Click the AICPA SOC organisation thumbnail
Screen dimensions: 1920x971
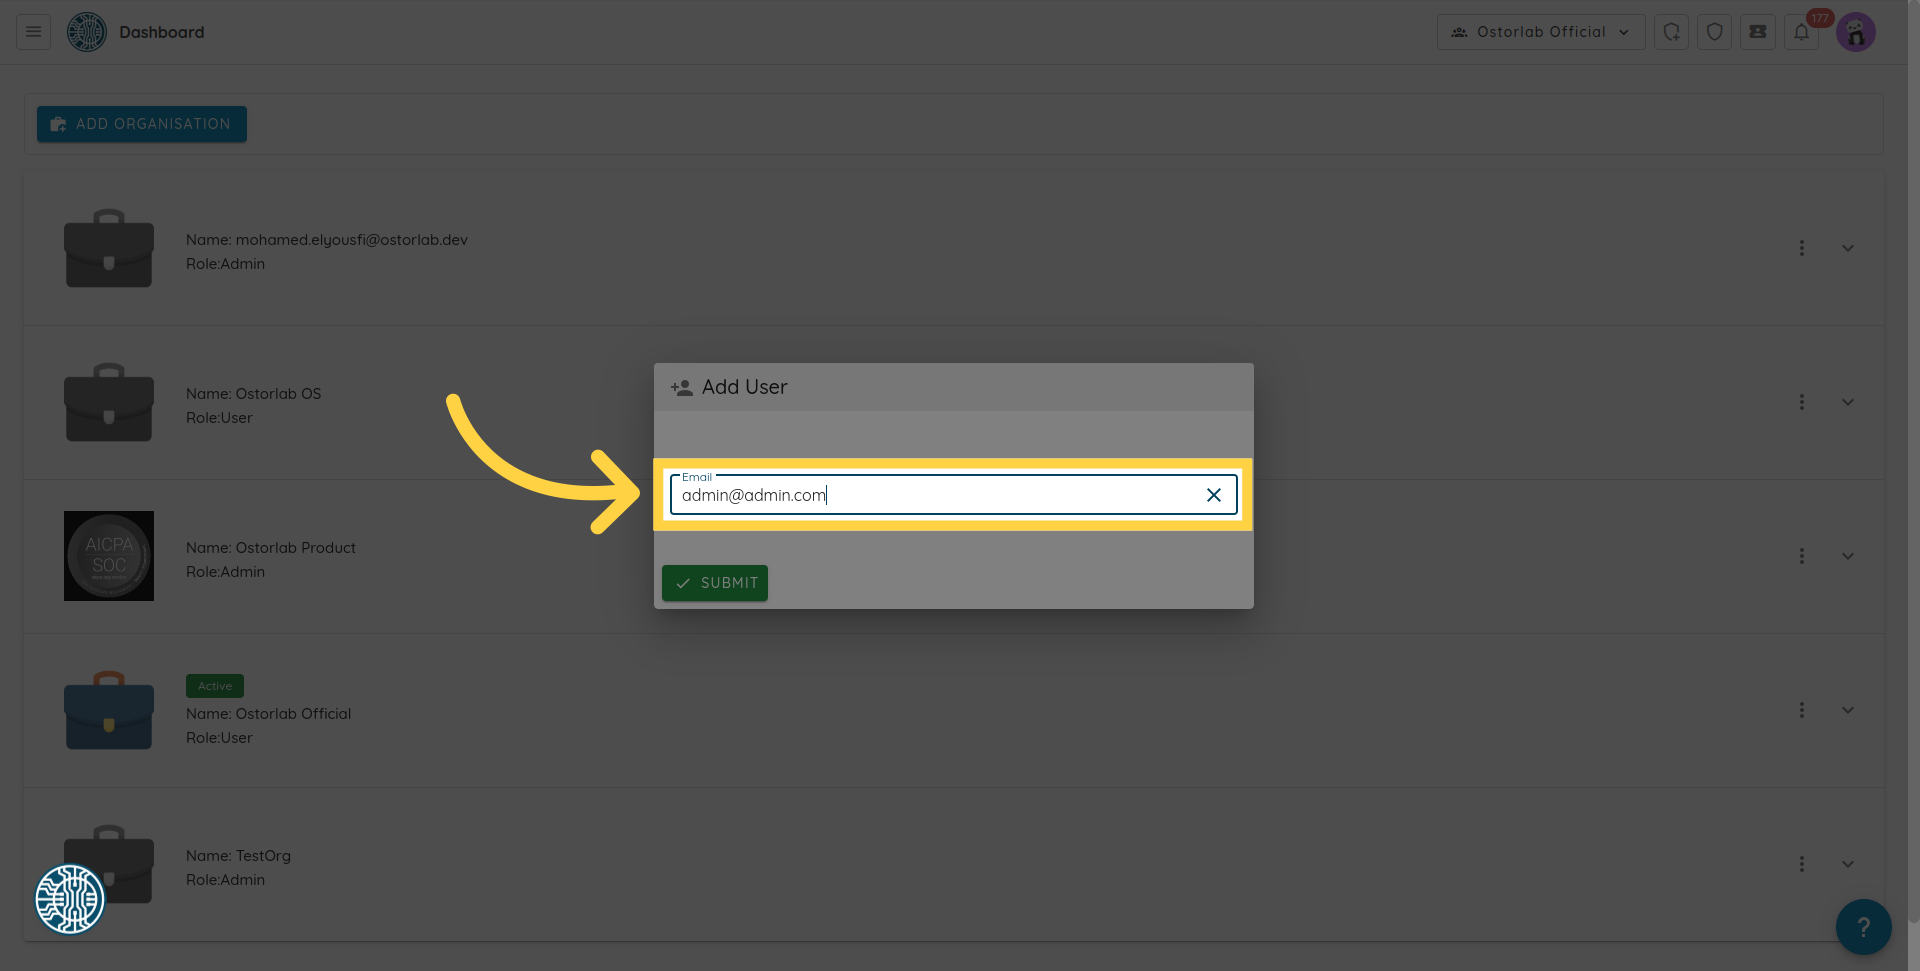point(109,556)
